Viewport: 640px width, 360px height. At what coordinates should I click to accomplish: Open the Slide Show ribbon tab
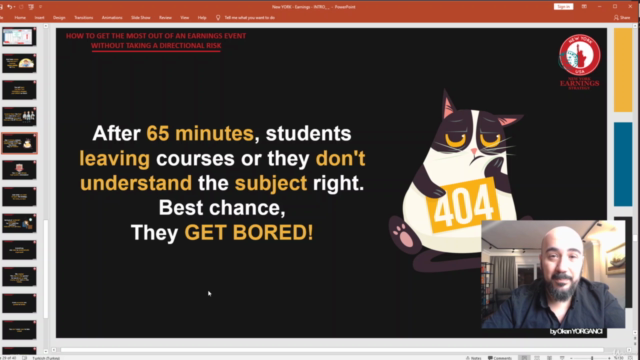click(140, 18)
